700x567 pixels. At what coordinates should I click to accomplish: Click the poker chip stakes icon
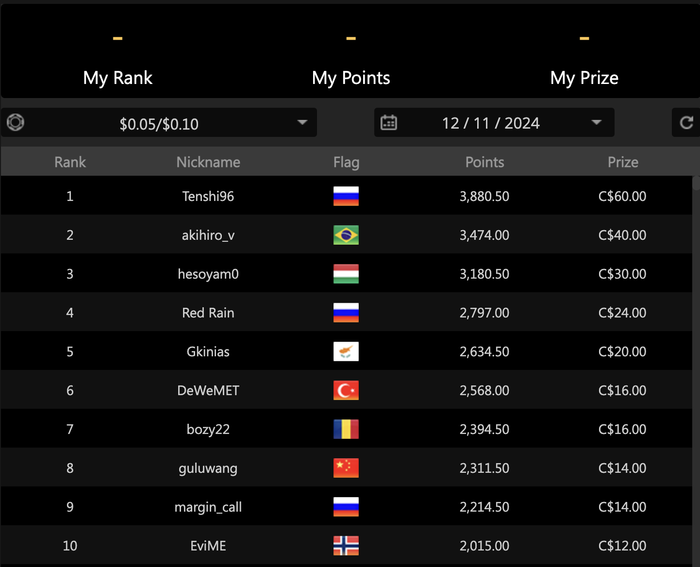[15, 122]
